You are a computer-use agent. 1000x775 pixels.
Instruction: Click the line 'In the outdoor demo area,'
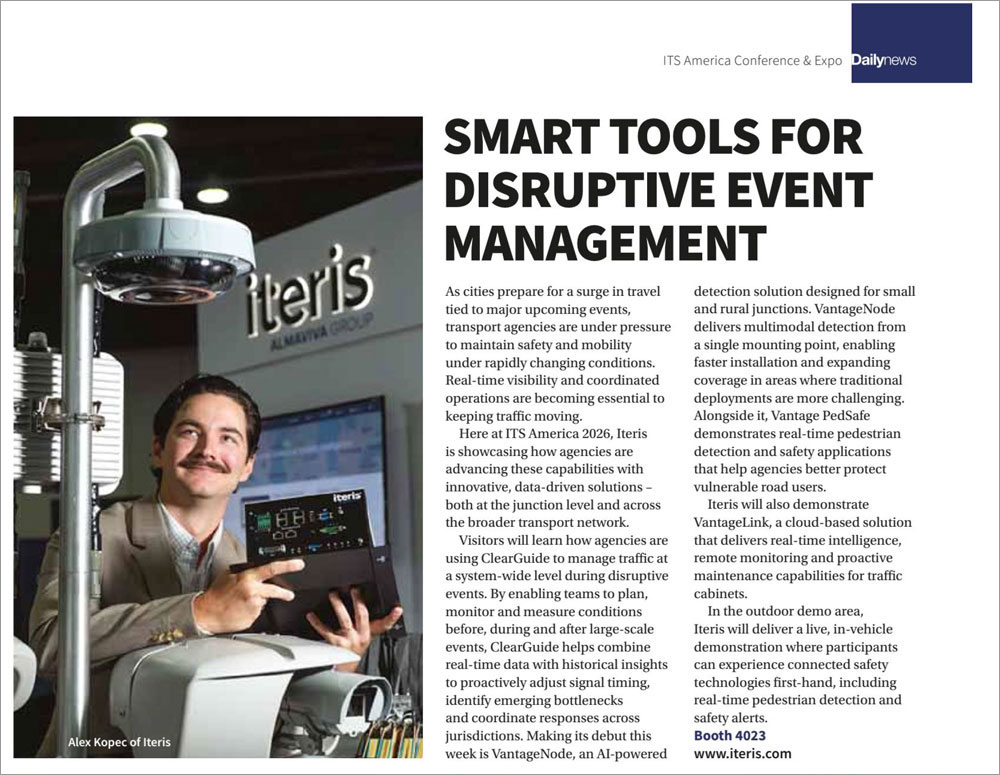coord(786,611)
